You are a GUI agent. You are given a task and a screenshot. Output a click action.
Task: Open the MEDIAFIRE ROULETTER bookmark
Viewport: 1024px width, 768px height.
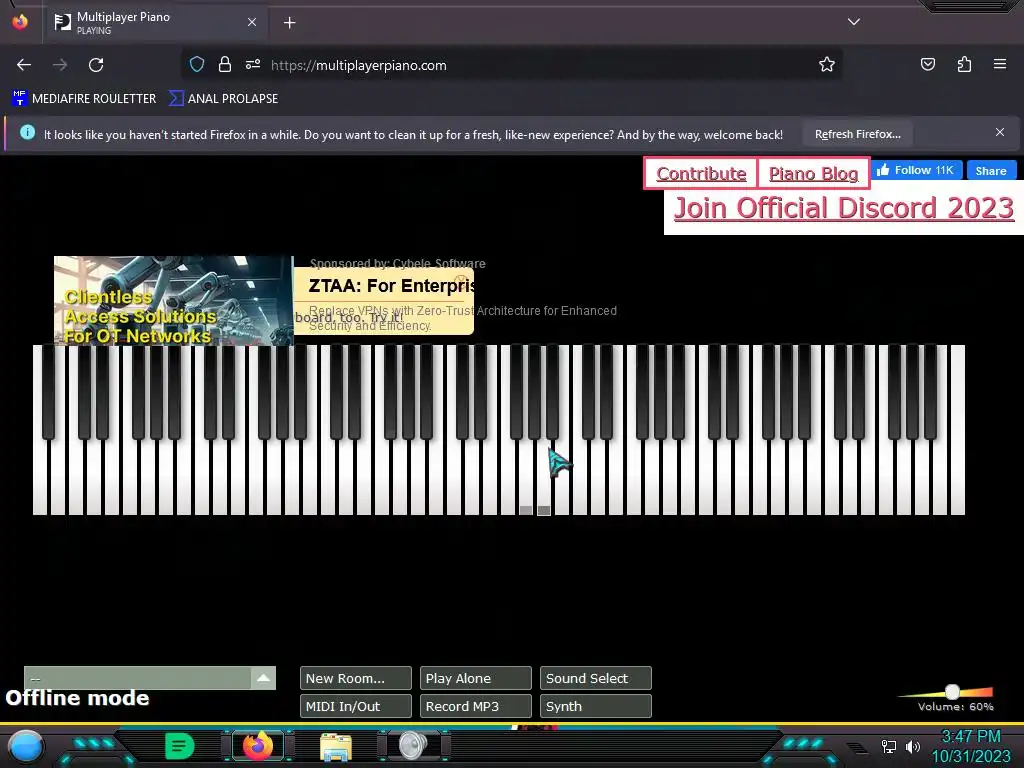coord(84,99)
